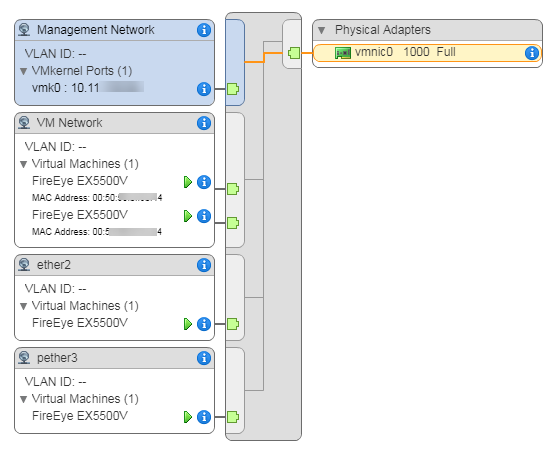This screenshot has height=450, width=555.
Task: Collapse VMkernel Ports list
Action: click(24, 72)
